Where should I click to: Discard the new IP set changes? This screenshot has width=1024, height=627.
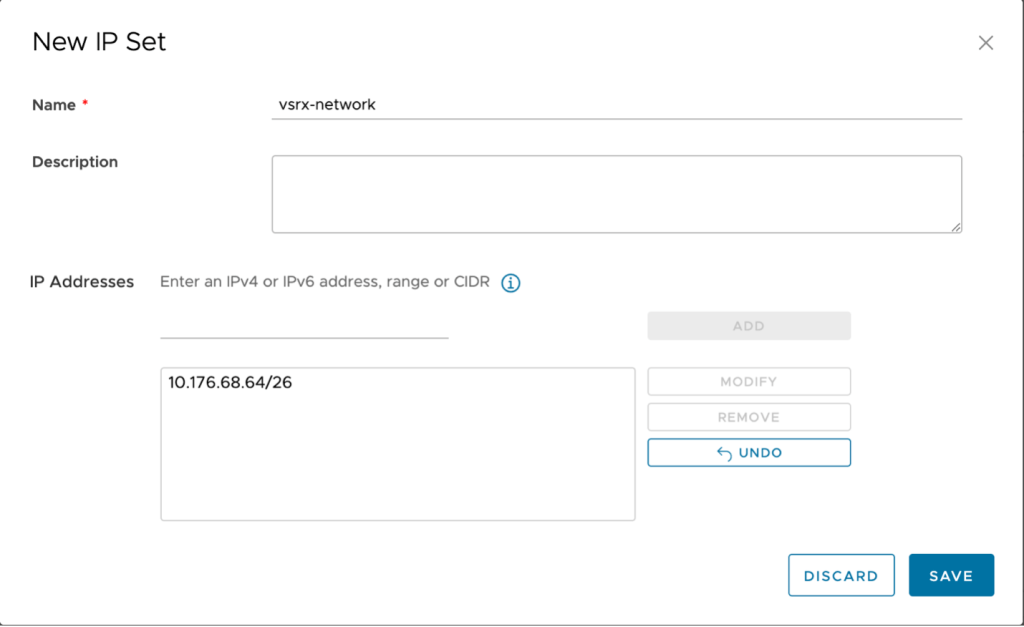coord(840,575)
